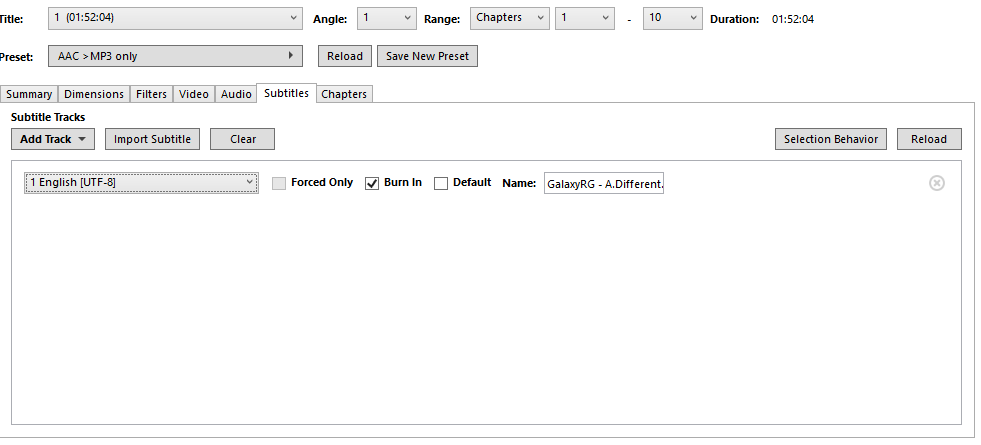Open Selection Behavior settings
Image resolution: width=981 pixels, height=445 pixels.
[831, 139]
